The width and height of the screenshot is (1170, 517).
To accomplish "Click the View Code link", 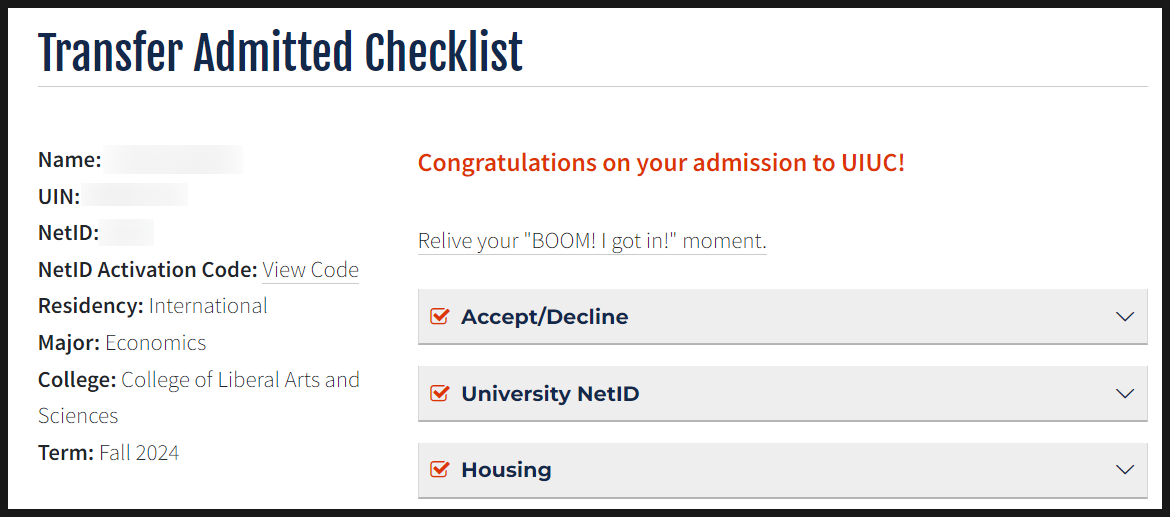I will click(x=310, y=270).
